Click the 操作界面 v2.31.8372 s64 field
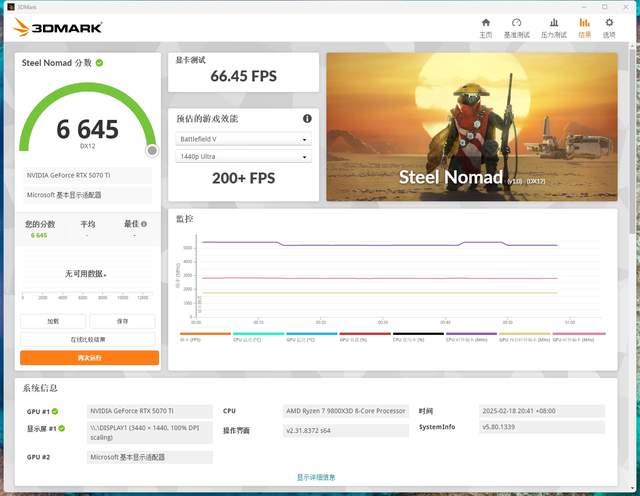640x496 pixels. pos(346,430)
